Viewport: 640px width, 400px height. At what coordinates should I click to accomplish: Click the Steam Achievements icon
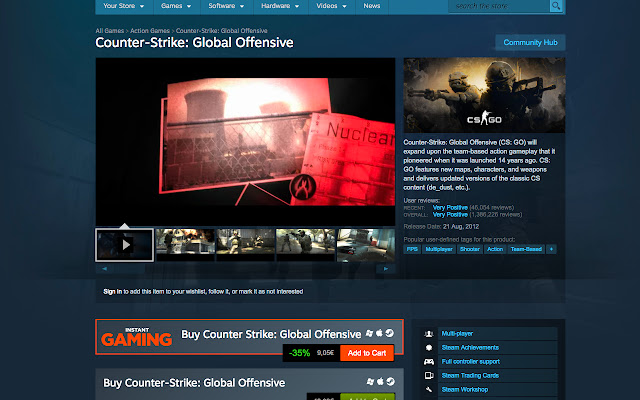pyautogui.click(x=429, y=348)
